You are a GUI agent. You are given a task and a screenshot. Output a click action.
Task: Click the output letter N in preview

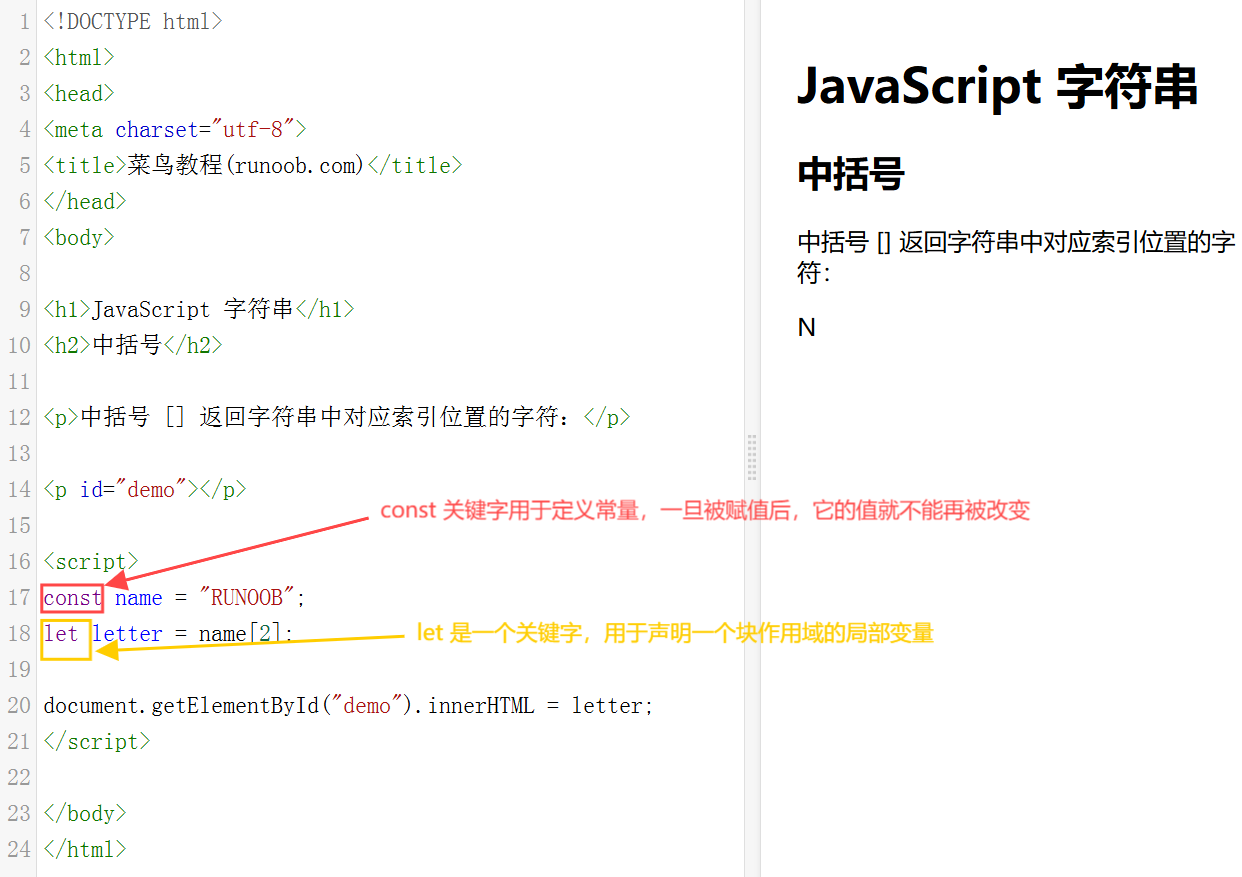pyautogui.click(x=807, y=327)
